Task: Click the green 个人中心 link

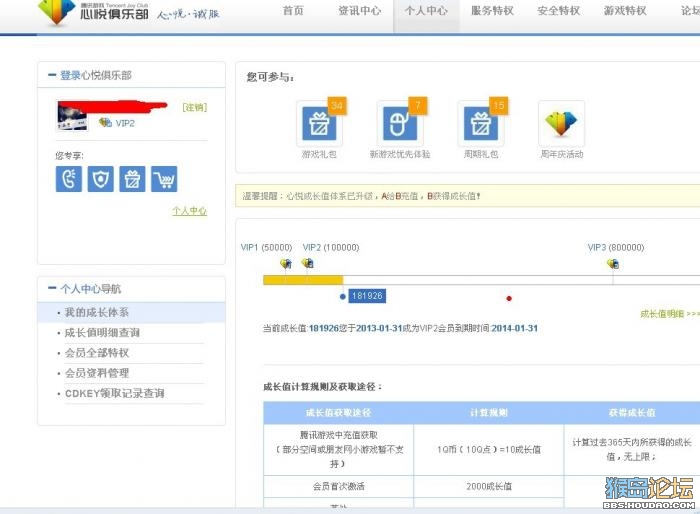Action: pos(190,211)
